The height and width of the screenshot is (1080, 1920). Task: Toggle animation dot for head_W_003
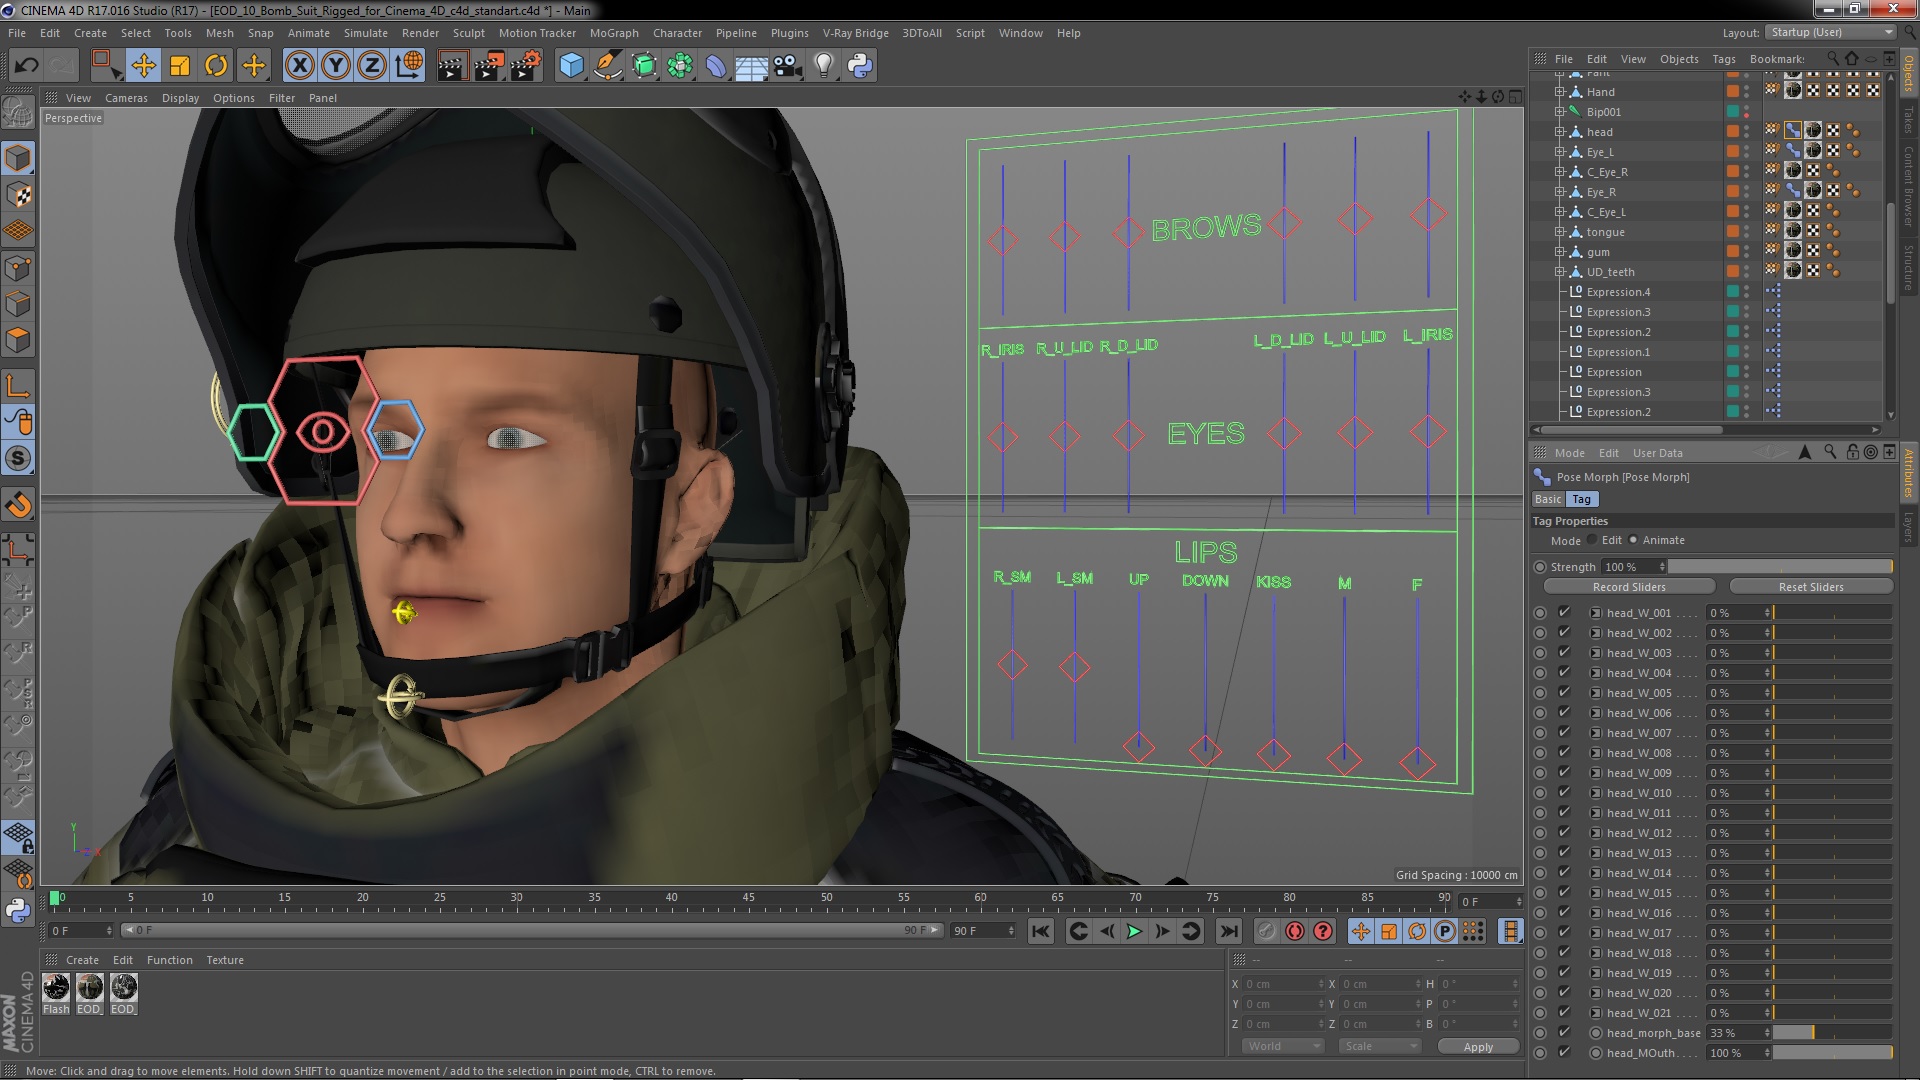click(1540, 653)
